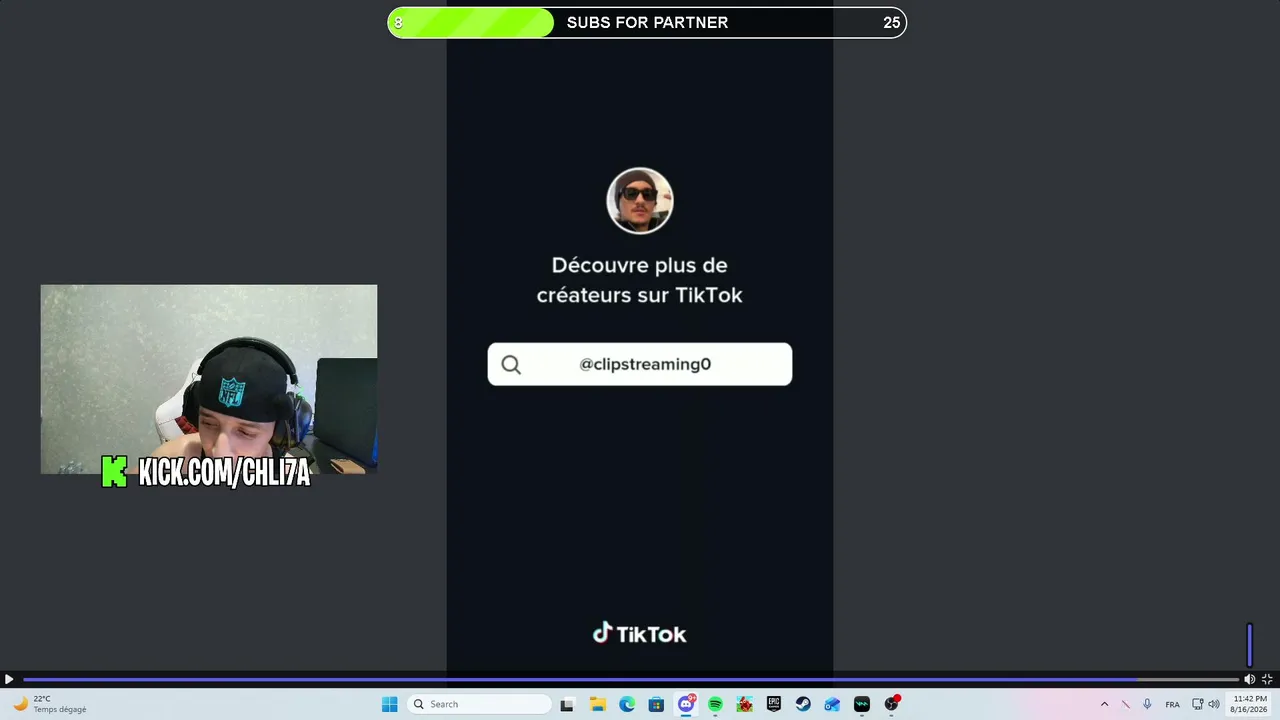
Task: Launch Microsoft Edge from the taskbar
Action: point(627,704)
